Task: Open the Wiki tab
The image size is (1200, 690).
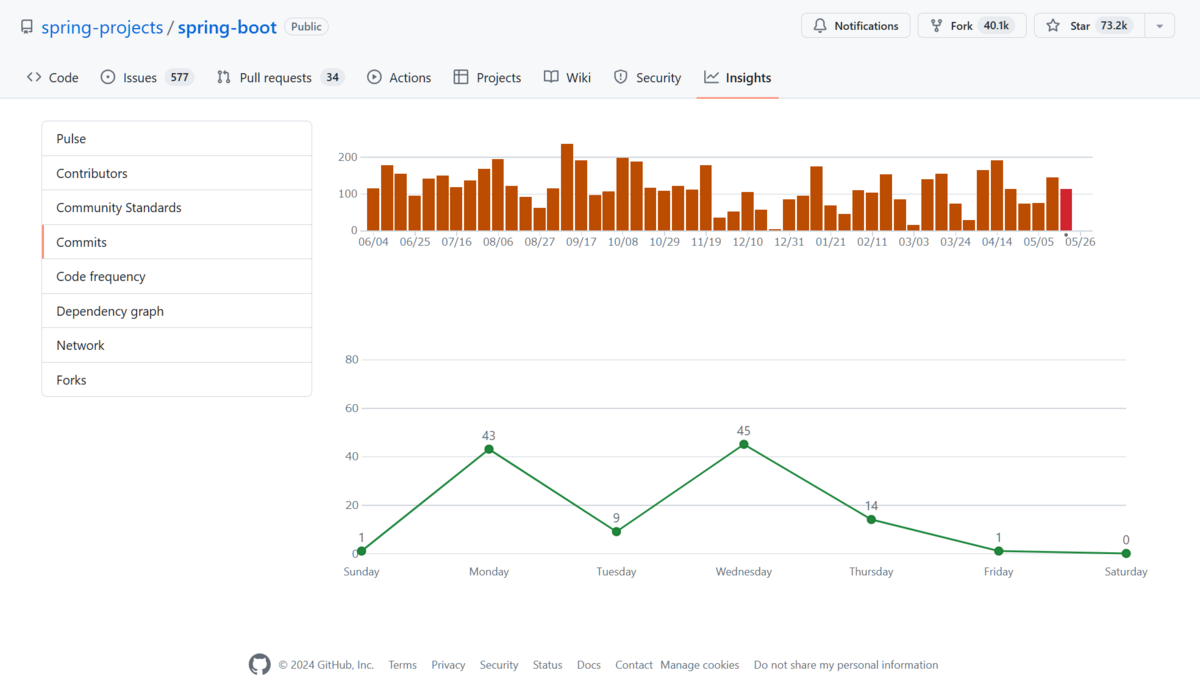Action: coord(567,77)
